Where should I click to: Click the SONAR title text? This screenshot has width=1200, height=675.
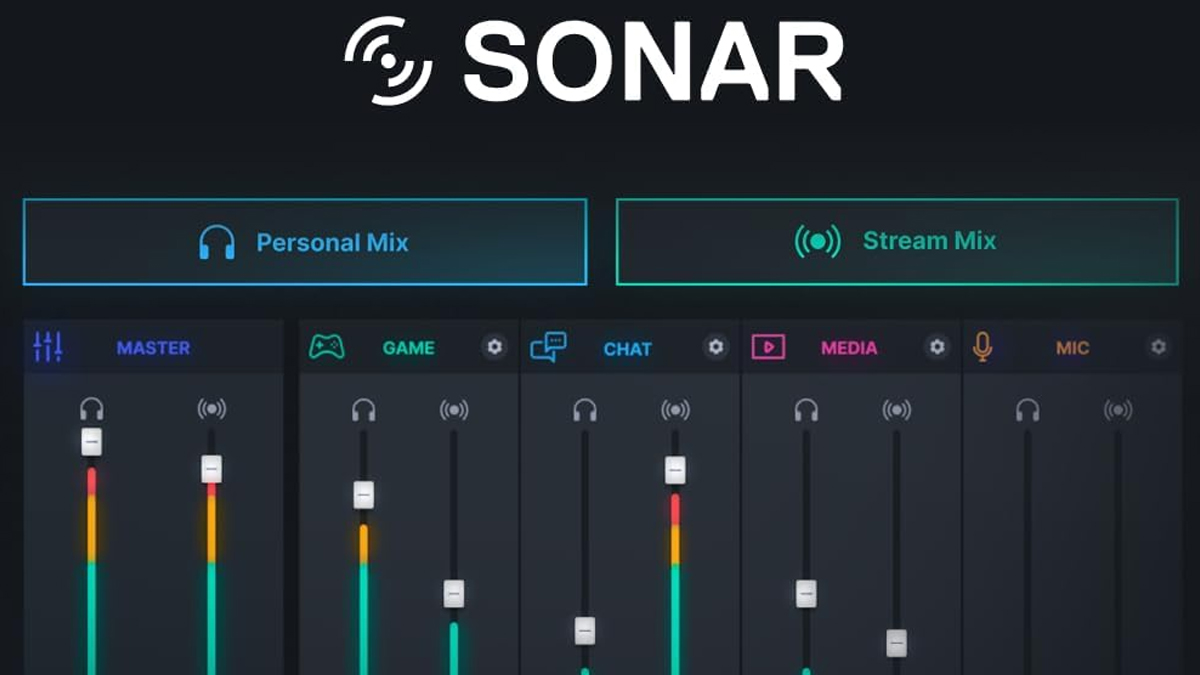pyautogui.click(x=653, y=59)
